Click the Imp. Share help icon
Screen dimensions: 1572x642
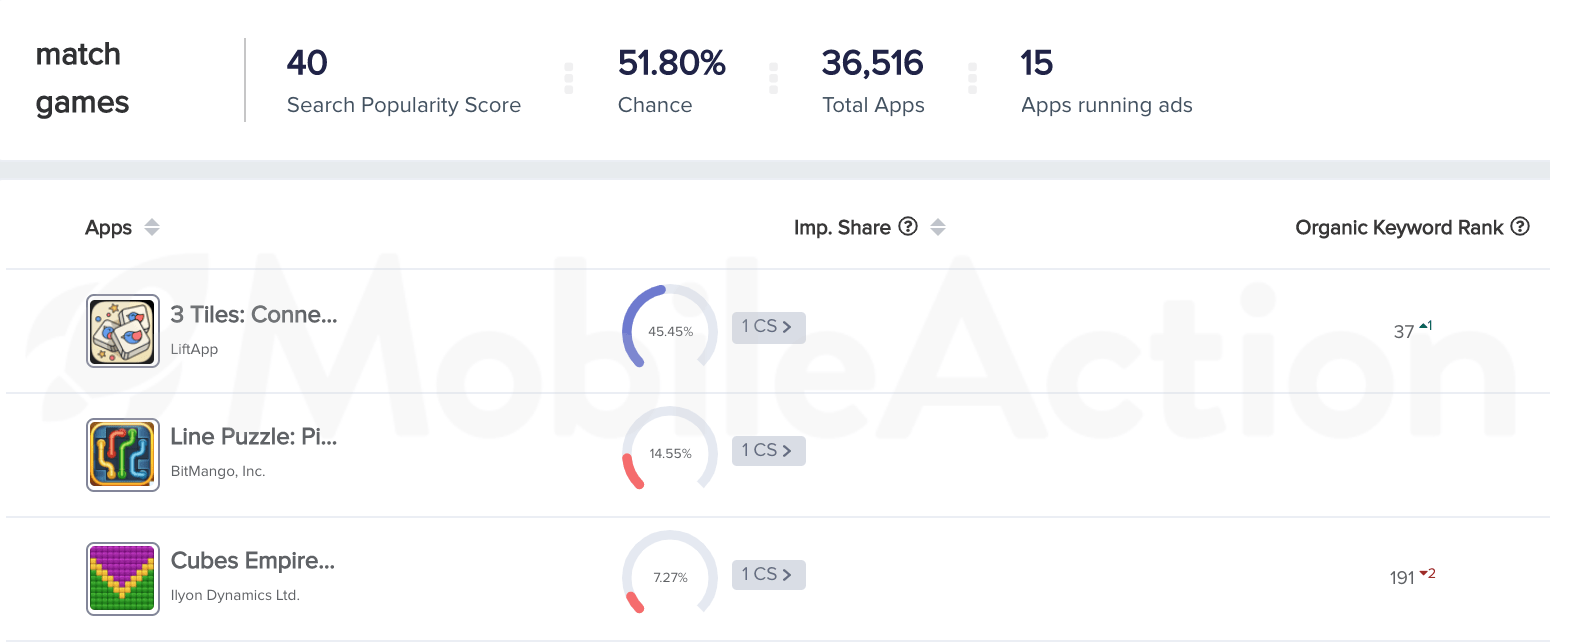click(x=908, y=226)
